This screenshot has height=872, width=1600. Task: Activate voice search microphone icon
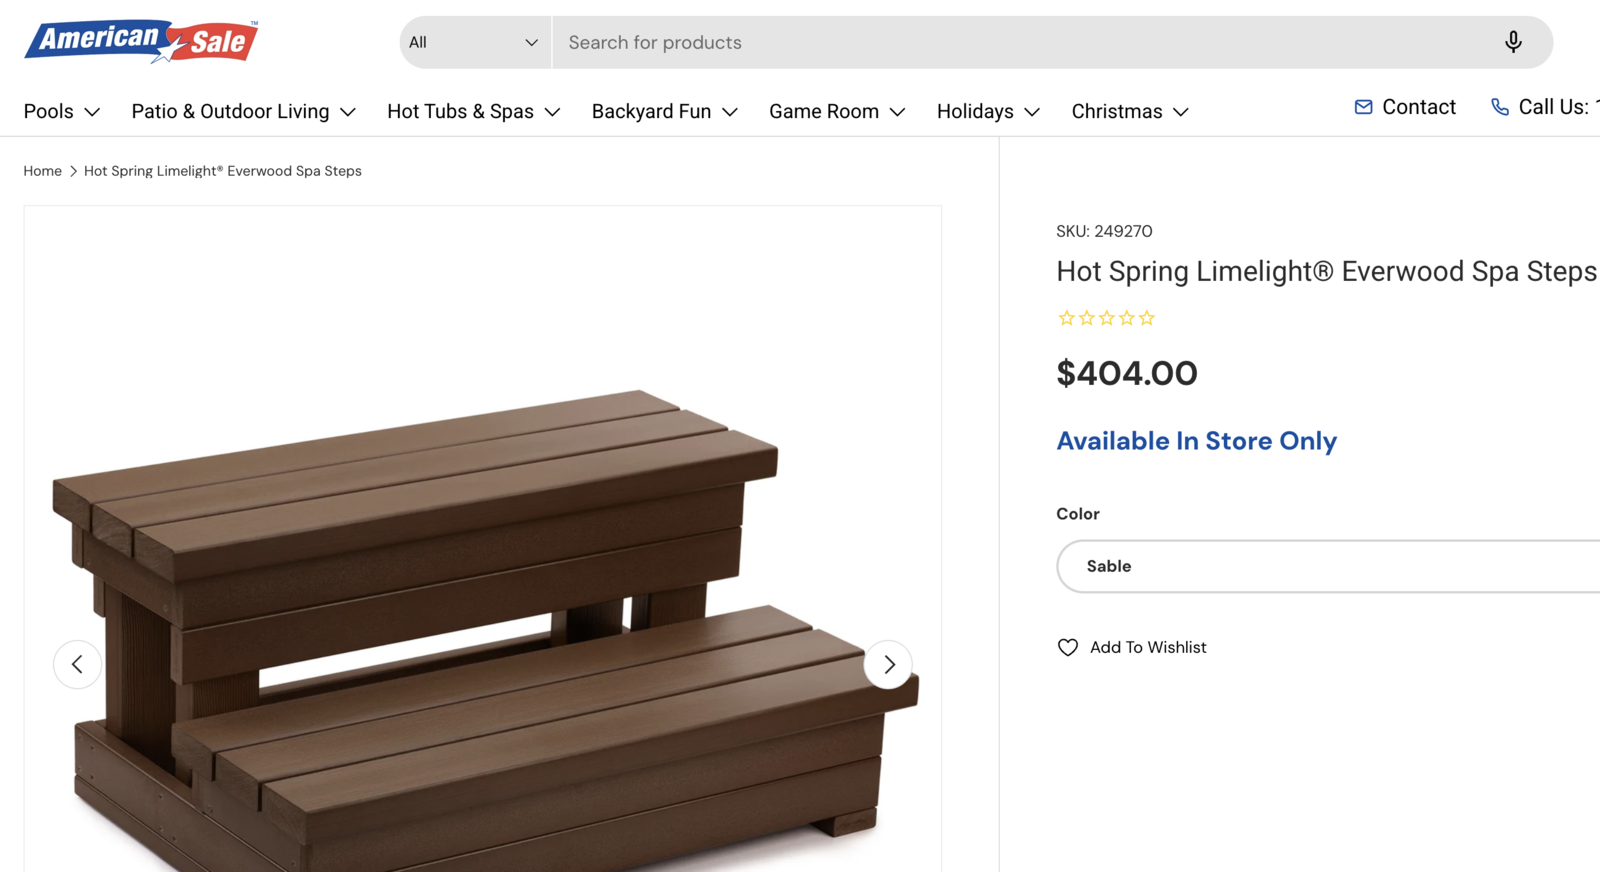coord(1512,42)
